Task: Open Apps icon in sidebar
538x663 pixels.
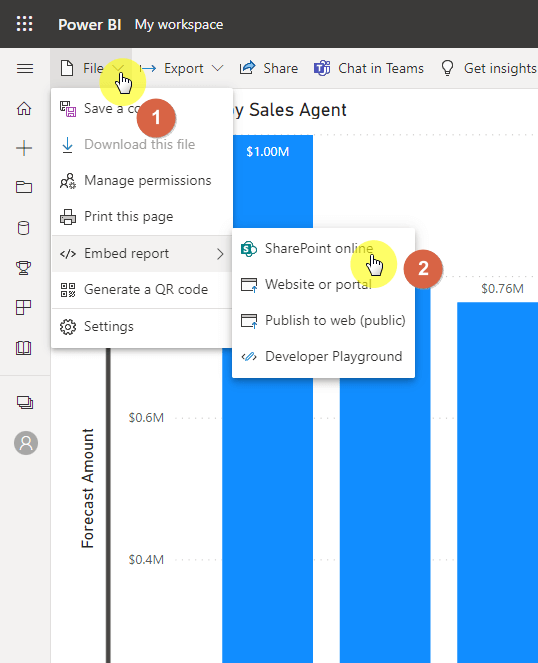Action: [x=24, y=307]
